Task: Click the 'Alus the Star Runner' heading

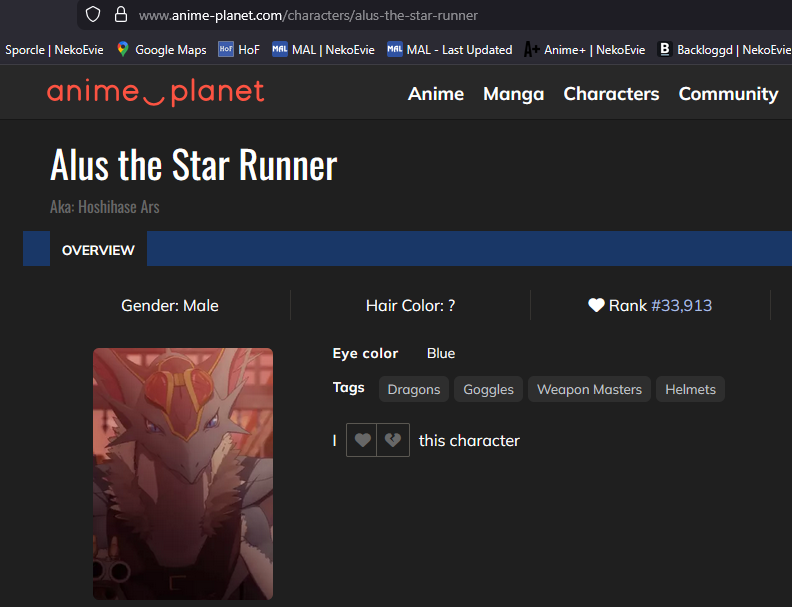Action: click(x=193, y=165)
